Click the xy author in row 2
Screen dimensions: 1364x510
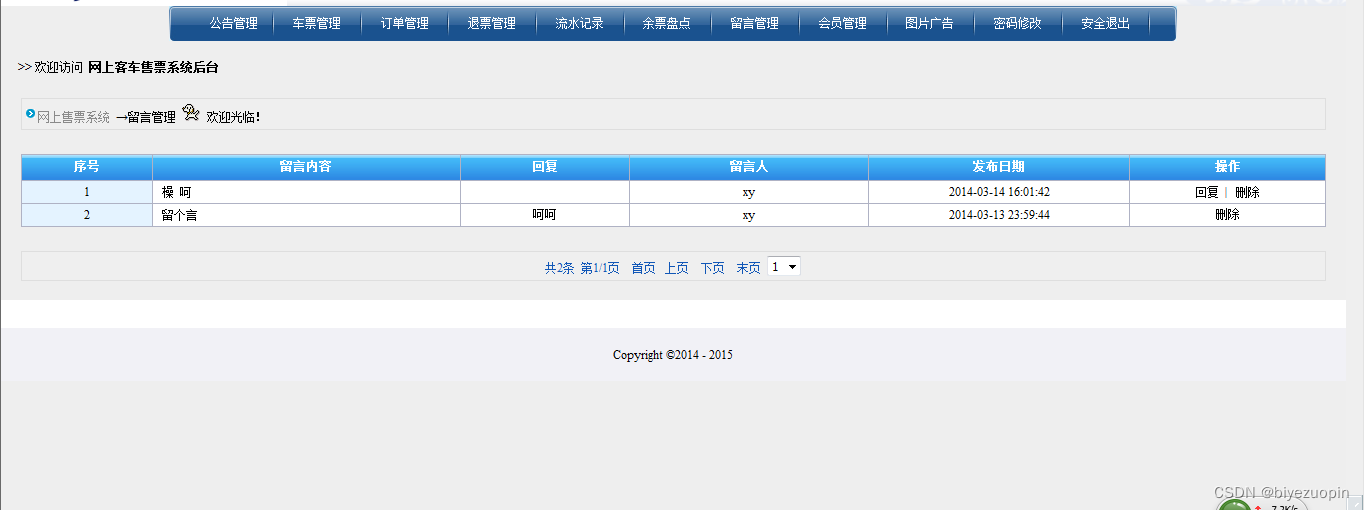point(748,215)
